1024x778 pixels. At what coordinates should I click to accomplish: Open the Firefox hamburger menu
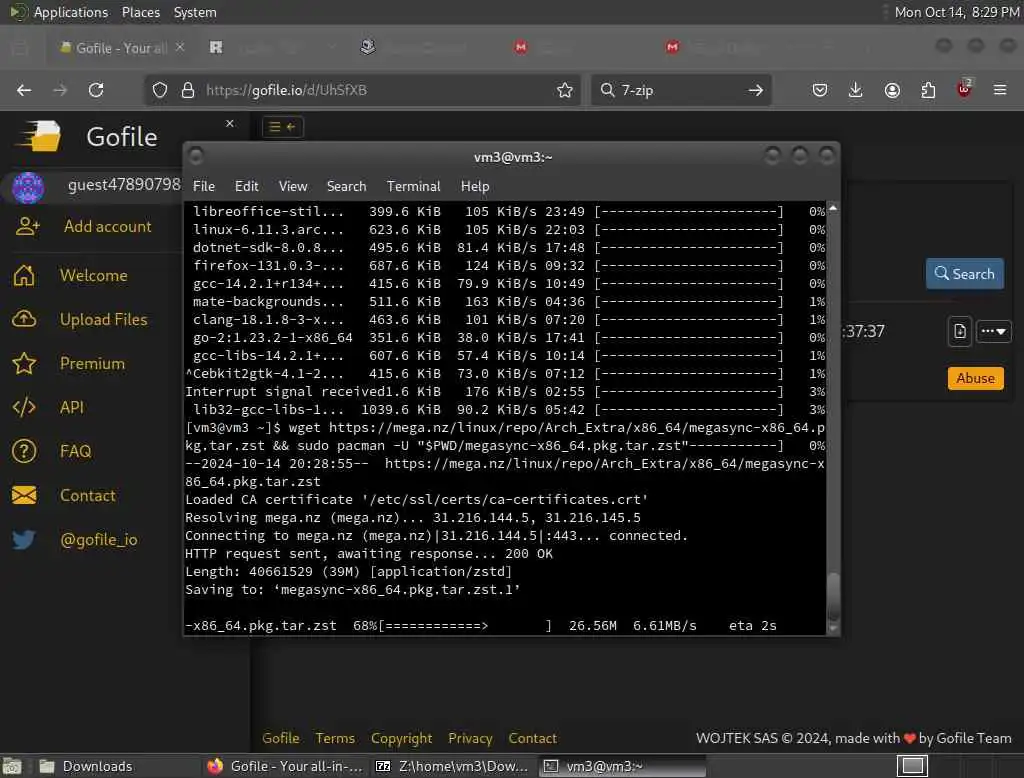(x=1000, y=90)
